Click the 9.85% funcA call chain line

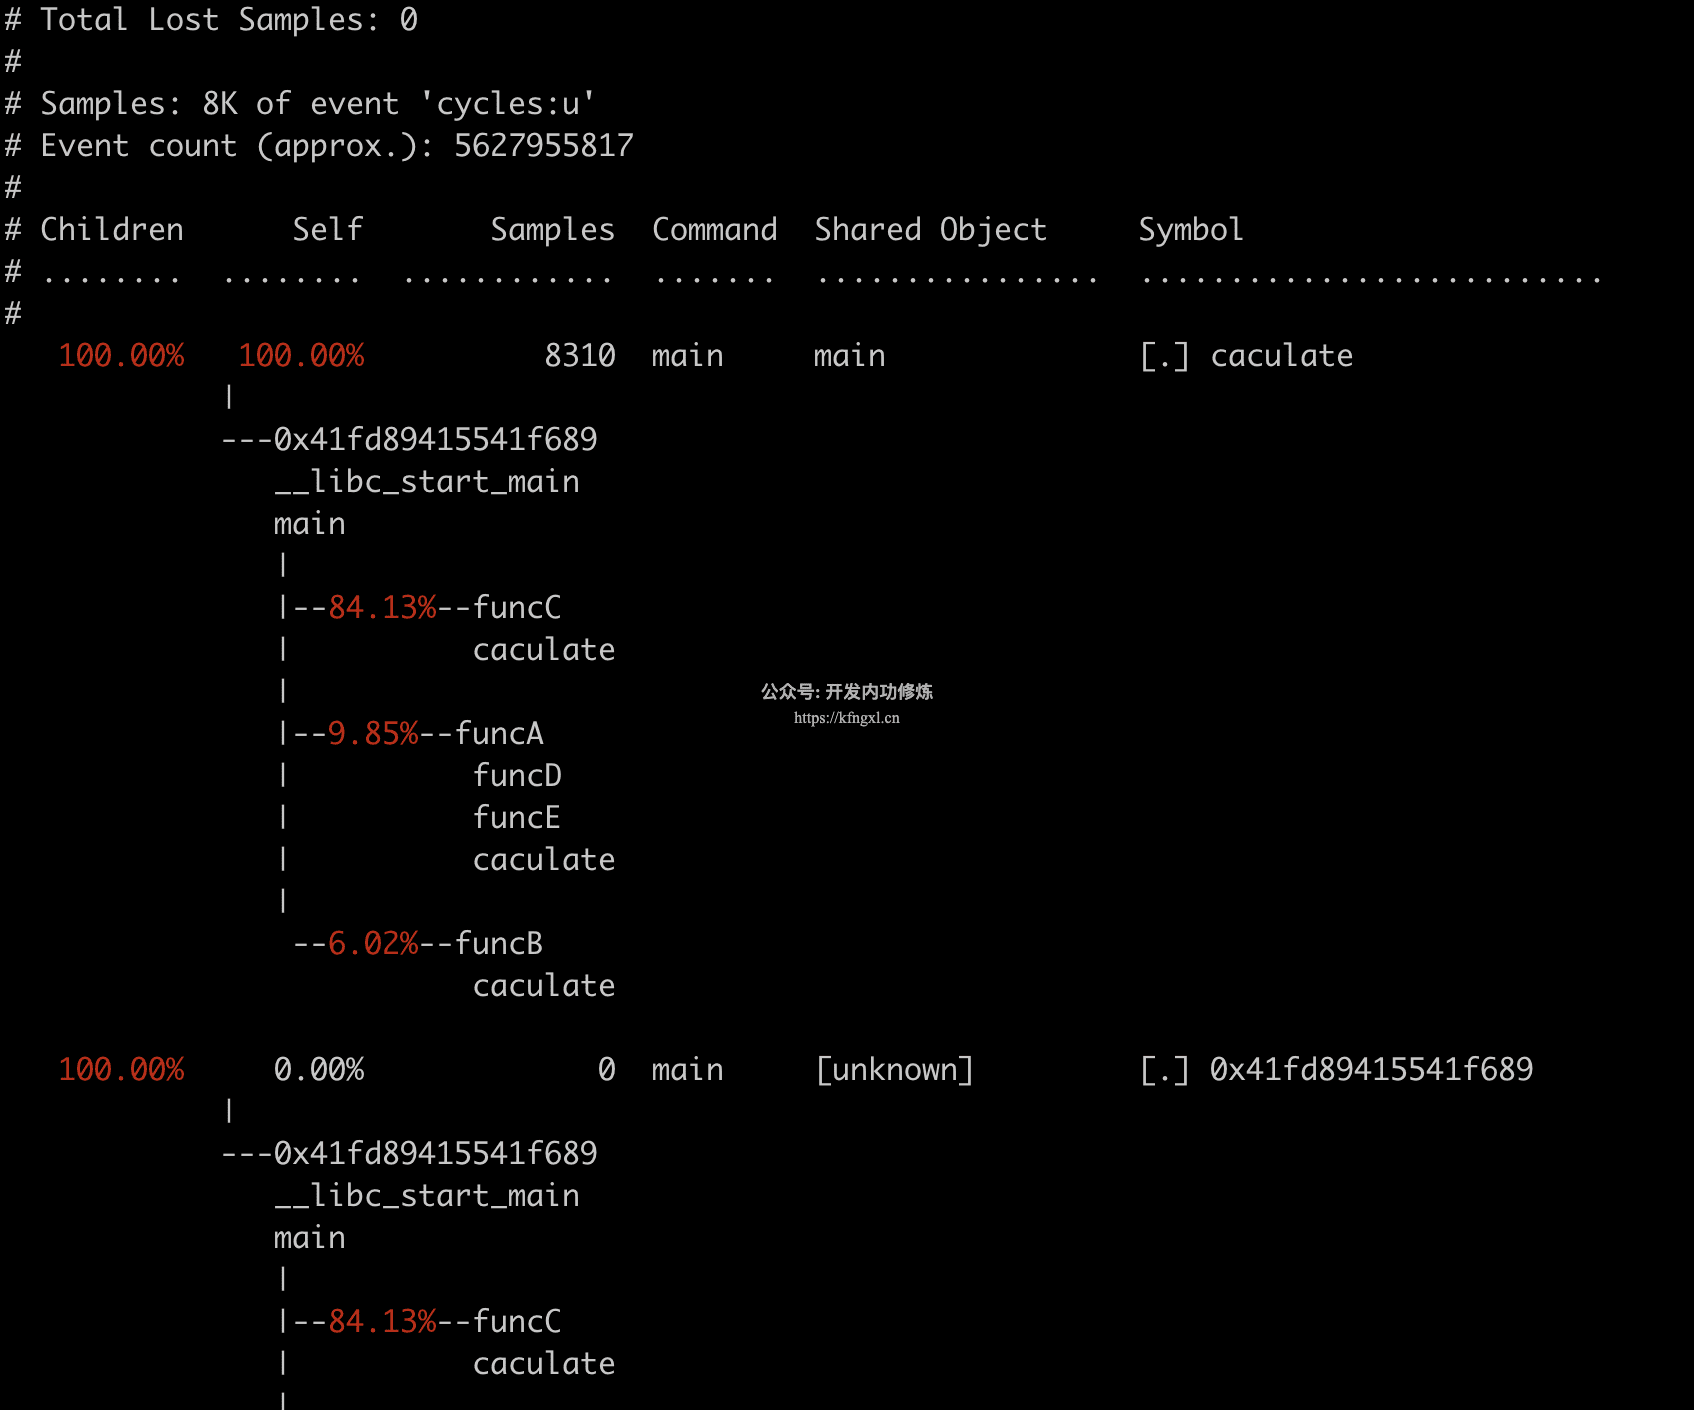point(411,733)
